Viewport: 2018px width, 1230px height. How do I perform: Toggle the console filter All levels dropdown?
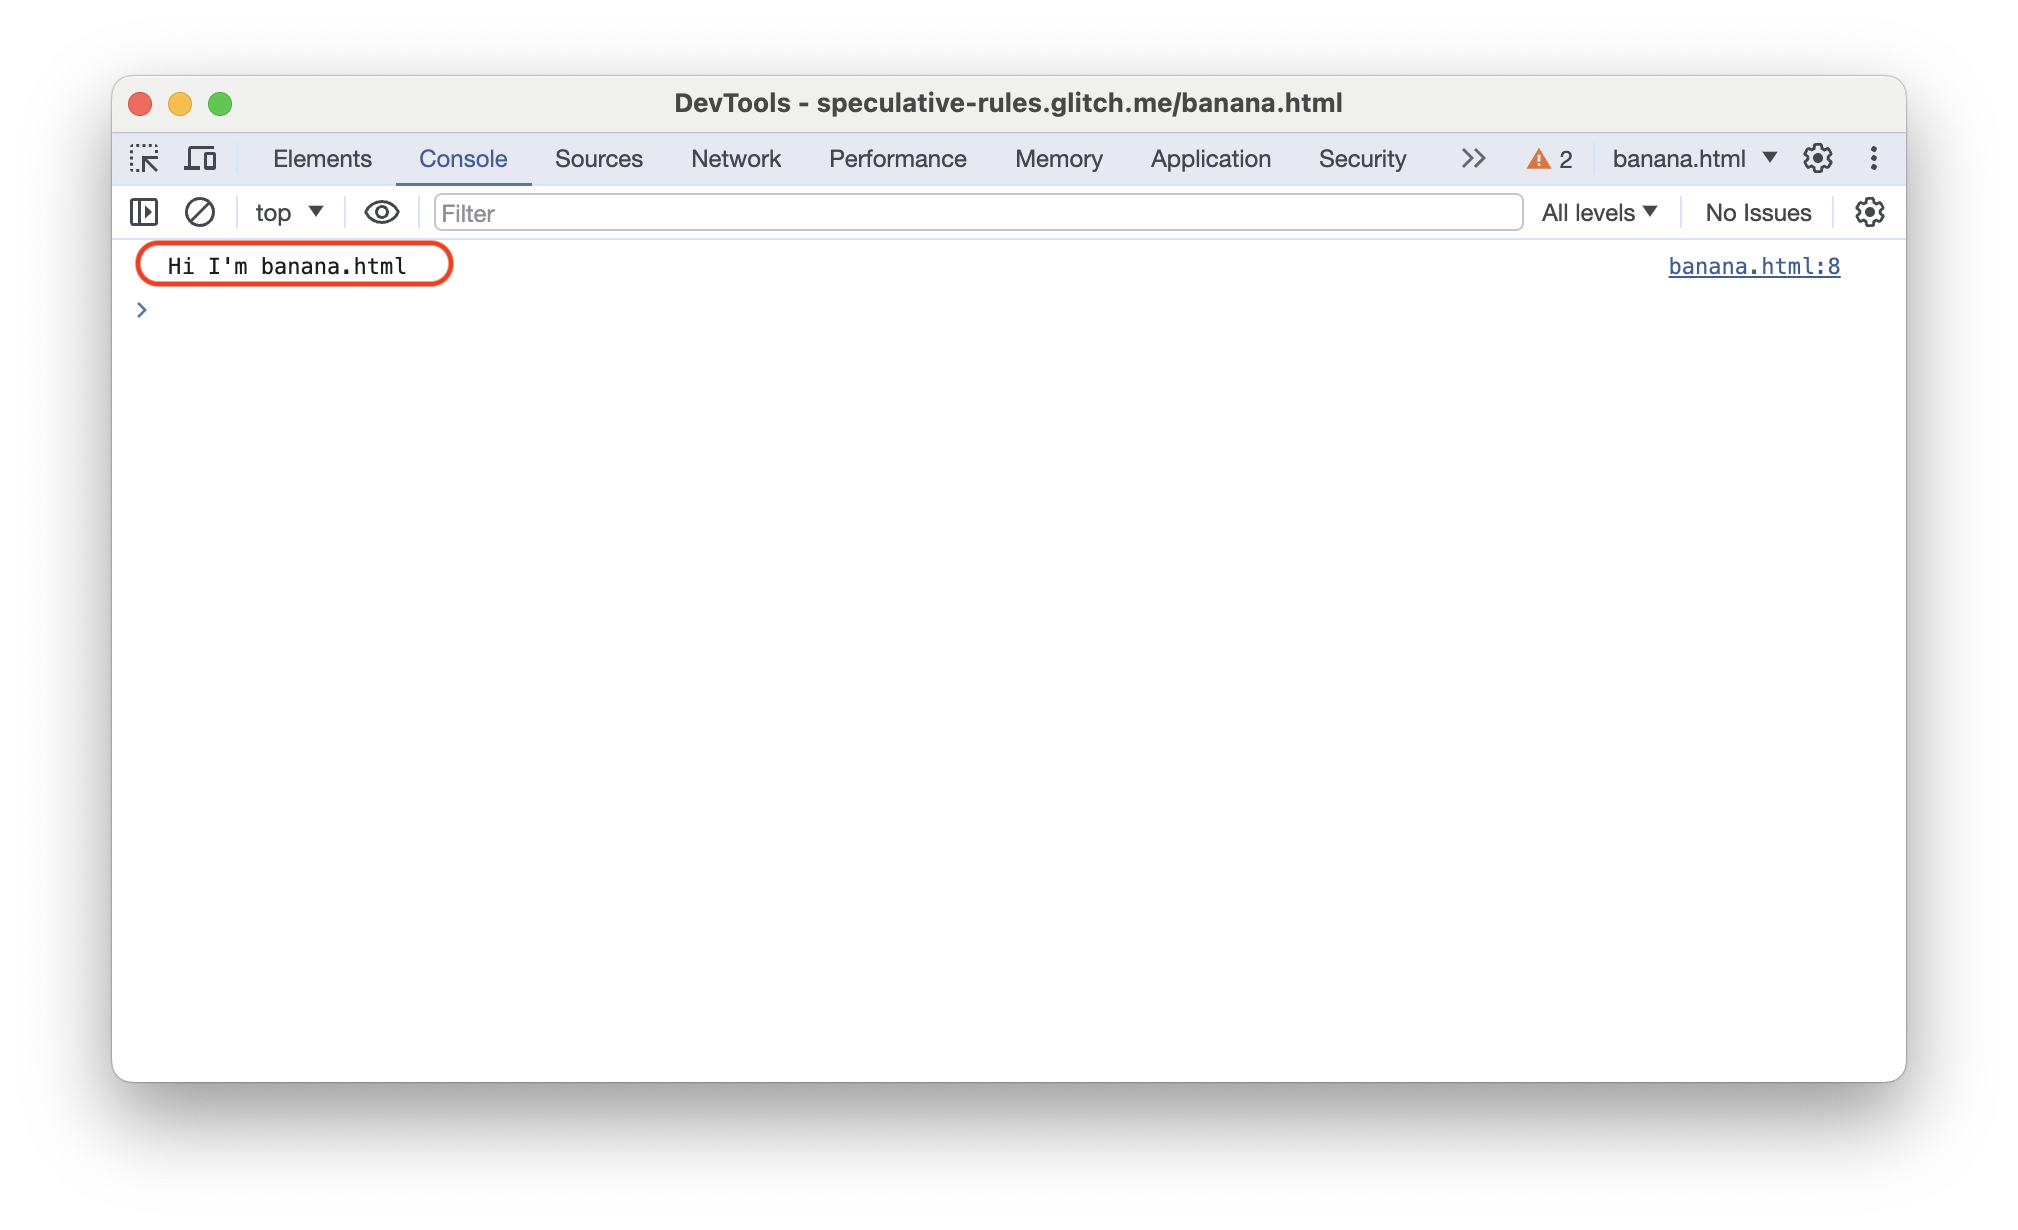pyautogui.click(x=1600, y=213)
